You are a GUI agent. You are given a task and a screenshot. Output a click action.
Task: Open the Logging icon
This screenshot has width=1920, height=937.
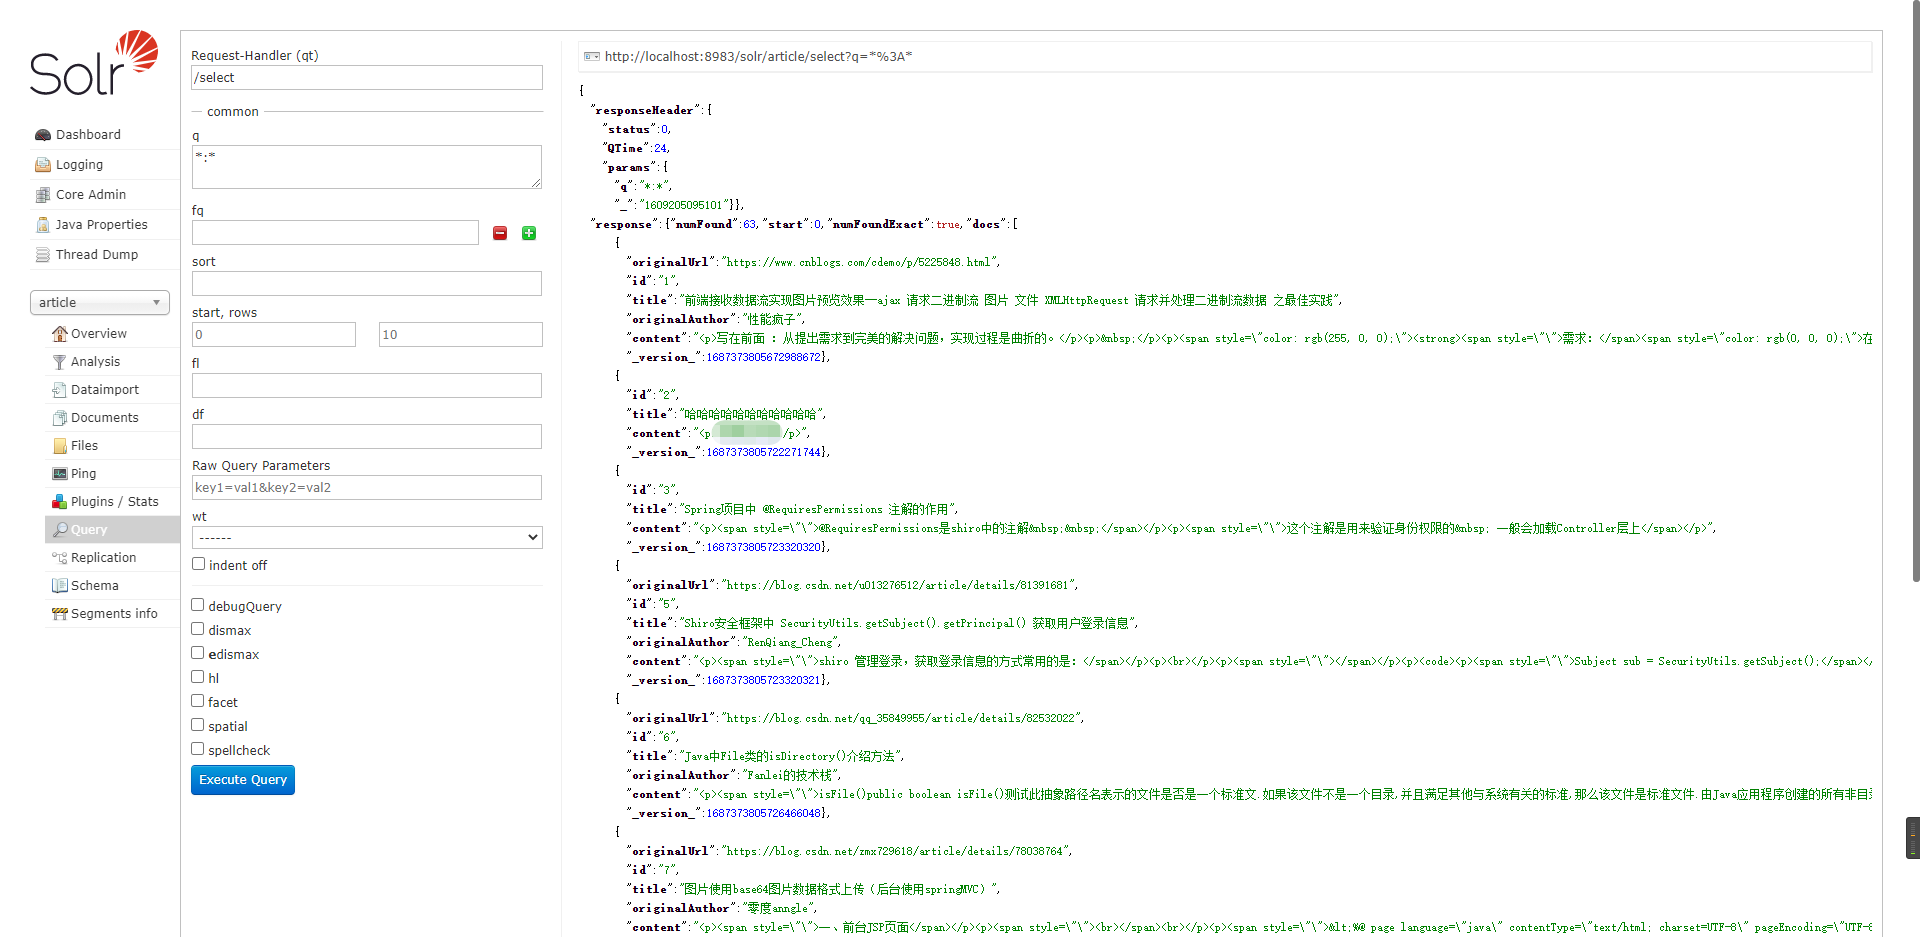[43, 165]
